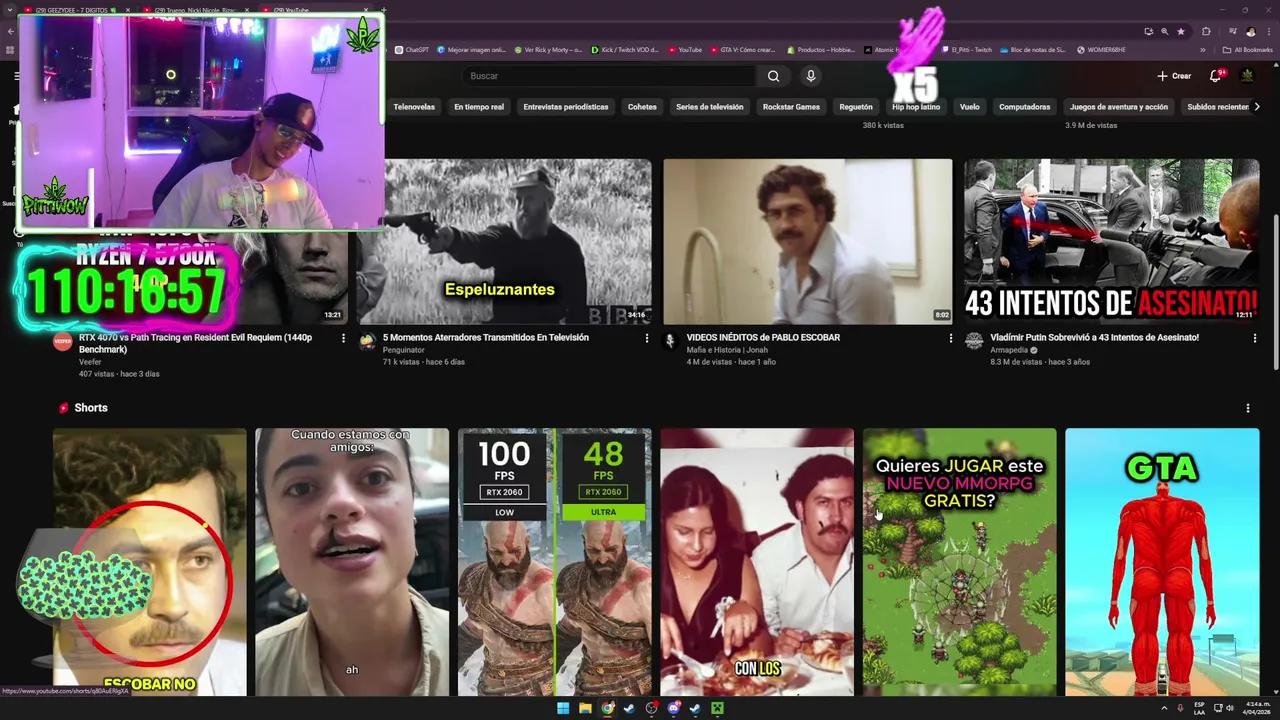
Task: Open the CON LOS dinner photo short
Action: pos(757,562)
